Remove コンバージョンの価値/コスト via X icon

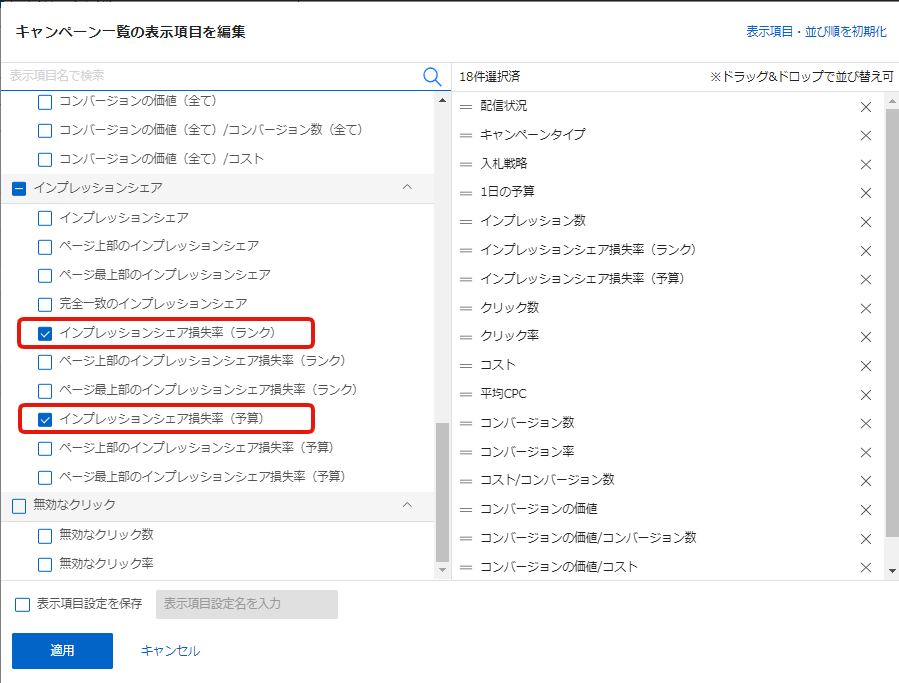[866, 568]
